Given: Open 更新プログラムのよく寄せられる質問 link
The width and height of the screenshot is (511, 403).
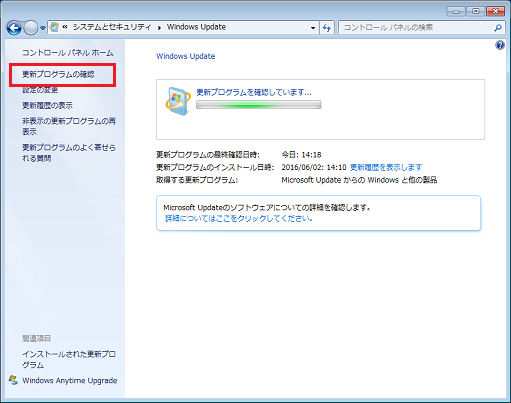Looking at the screenshot, I should pyautogui.click(x=69, y=153).
